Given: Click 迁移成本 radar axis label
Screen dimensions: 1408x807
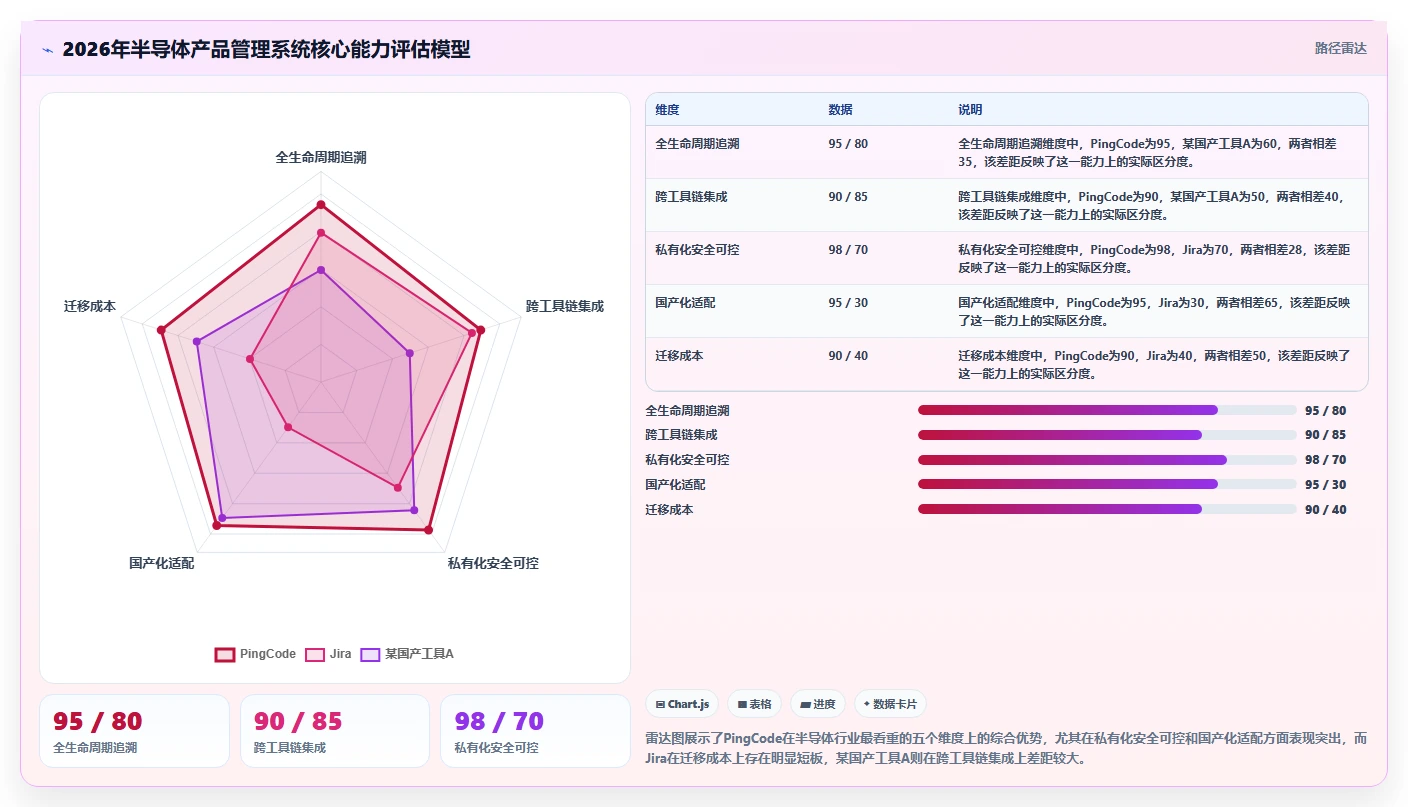Looking at the screenshot, I should tap(90, 306).
